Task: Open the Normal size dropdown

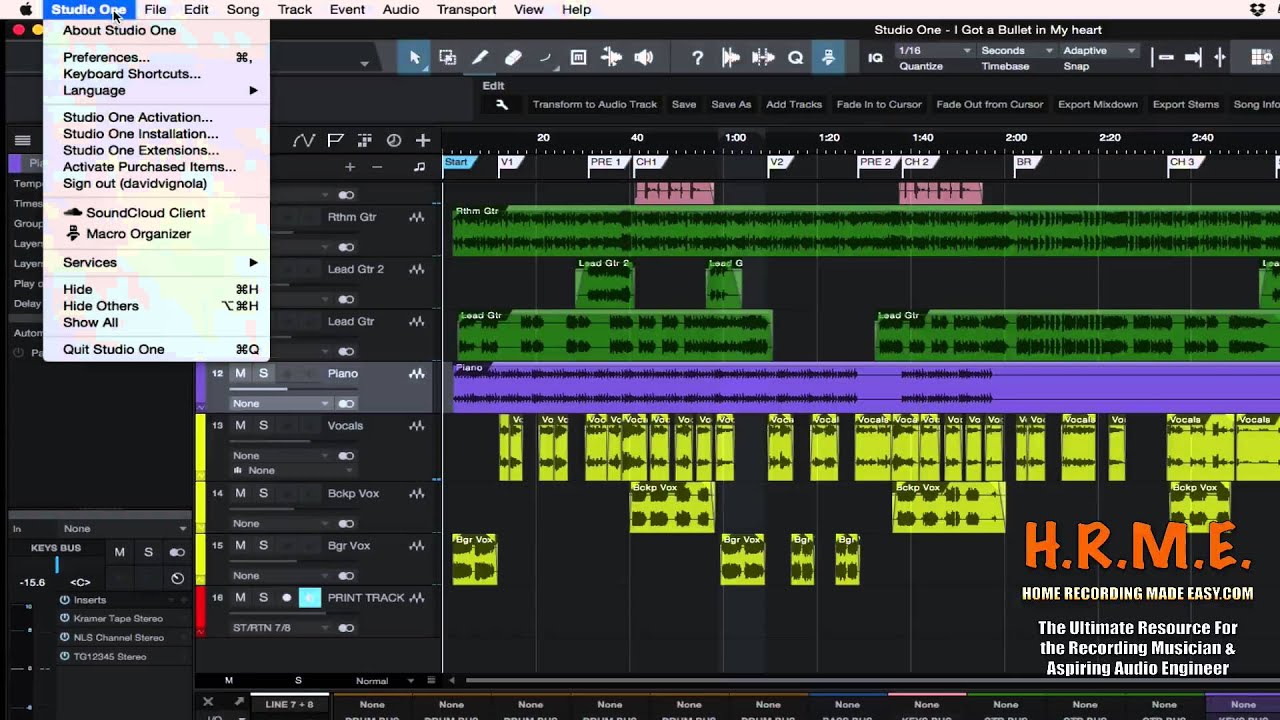Action: tap(386, 681)
